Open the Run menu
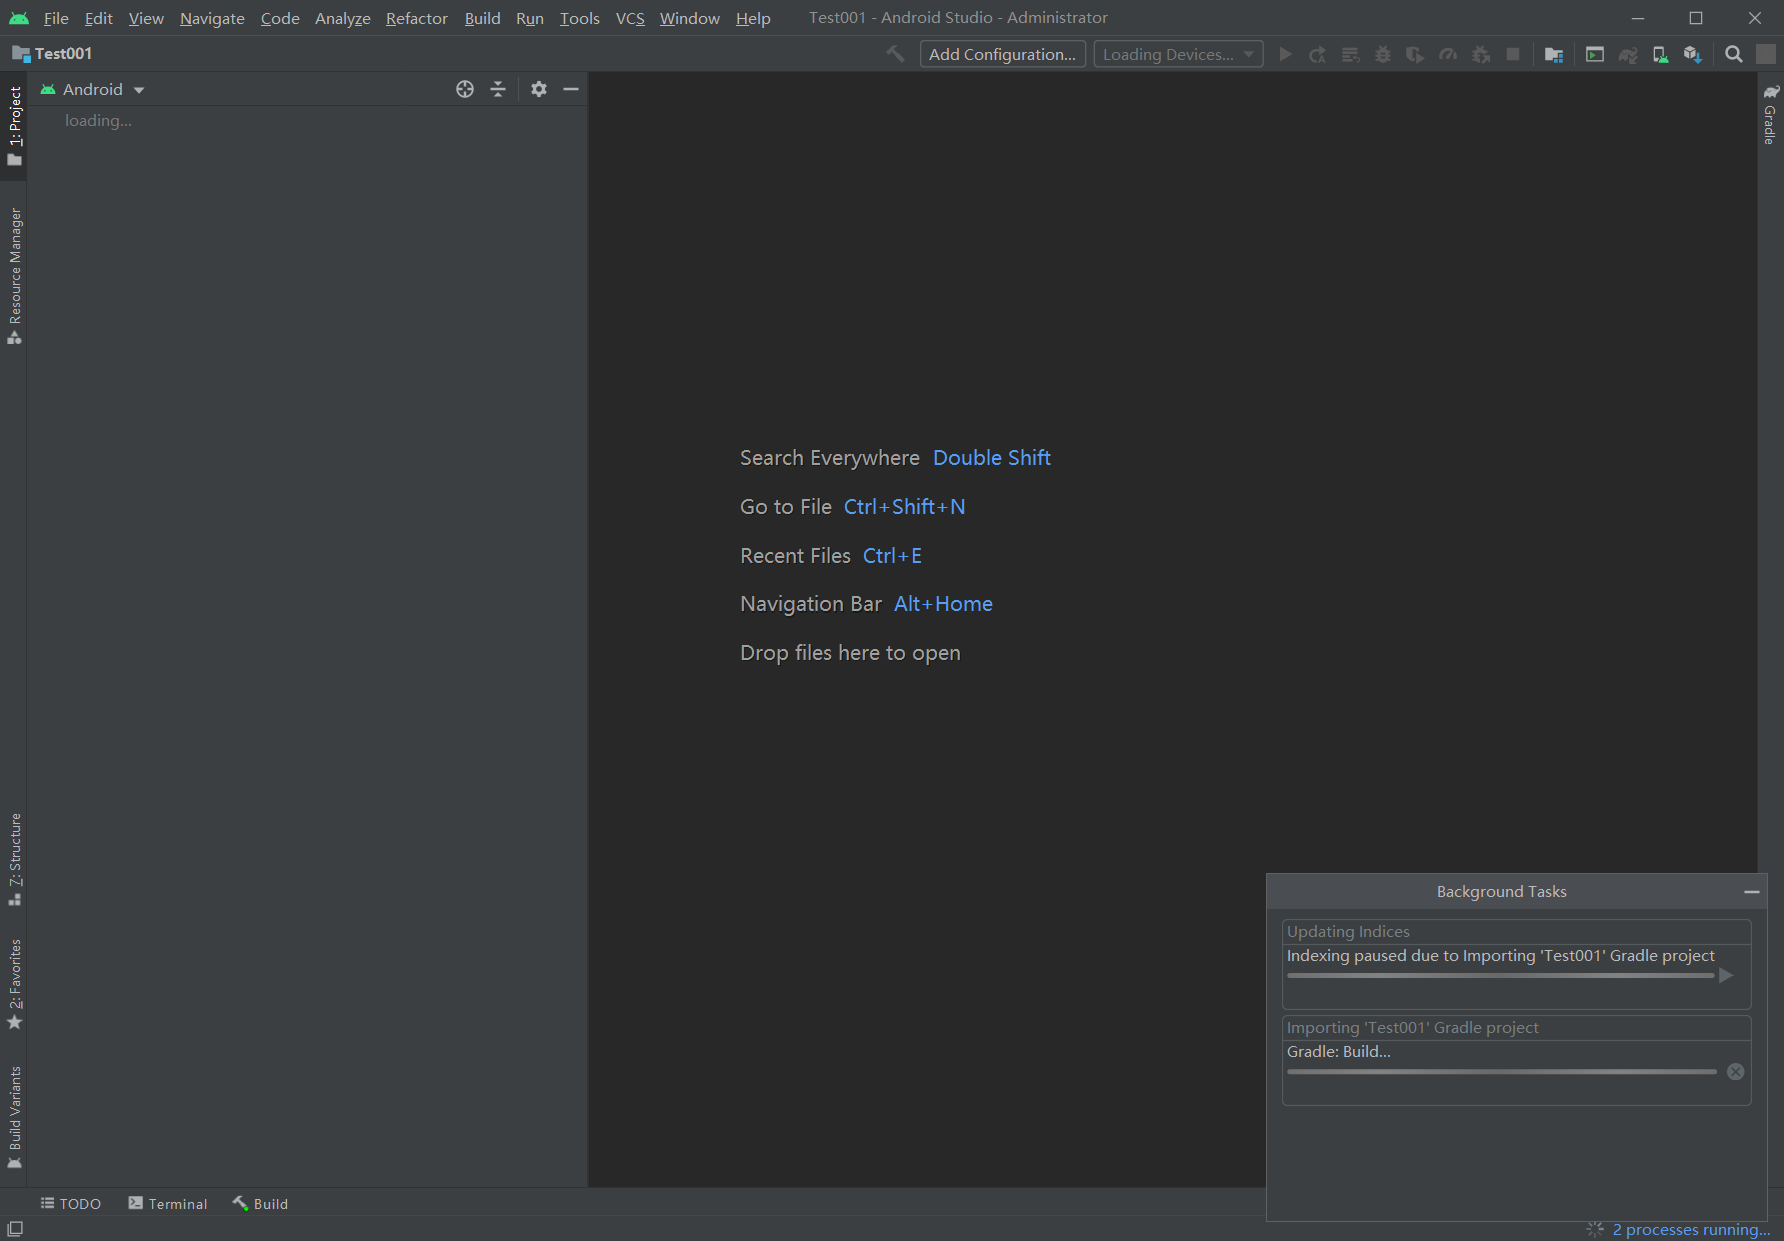The height and width of the screenshot is (1241, 1784). coord(530,18)
